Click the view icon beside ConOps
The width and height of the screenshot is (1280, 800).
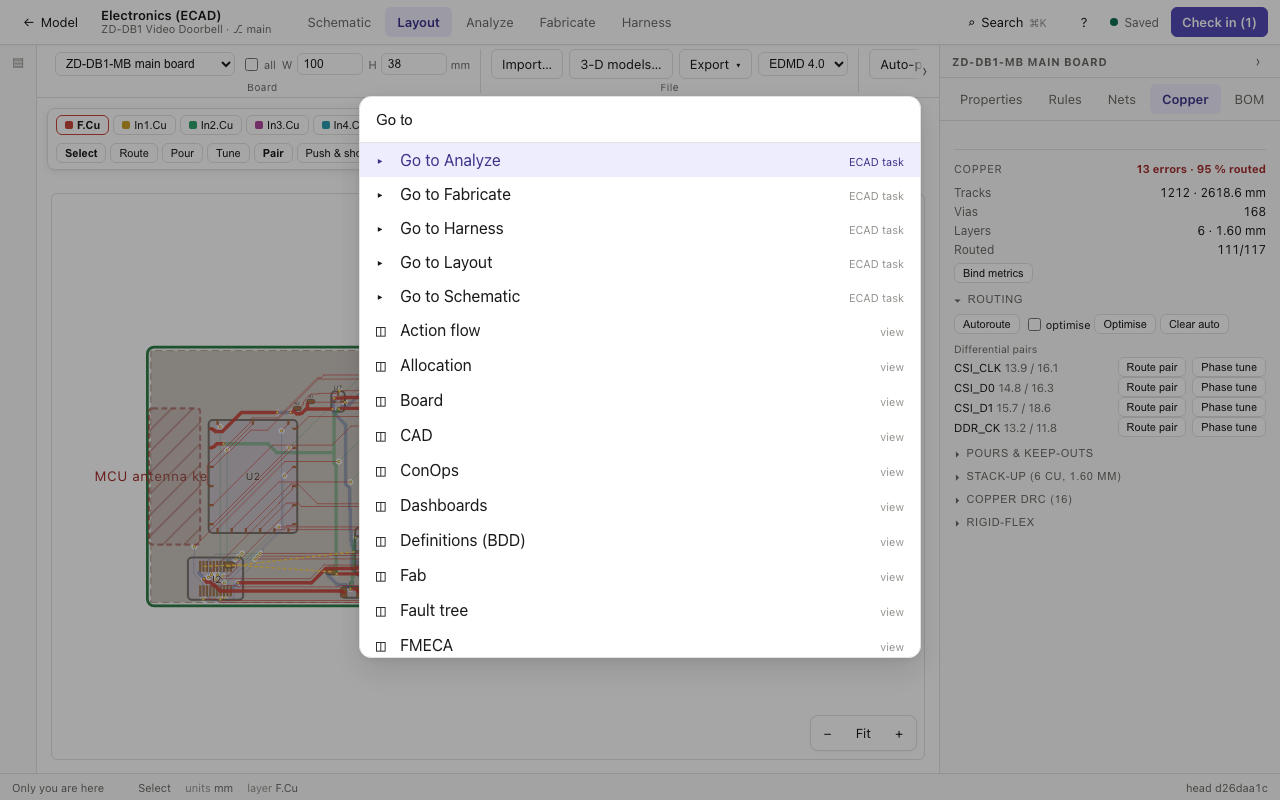[x=380, y=471]
